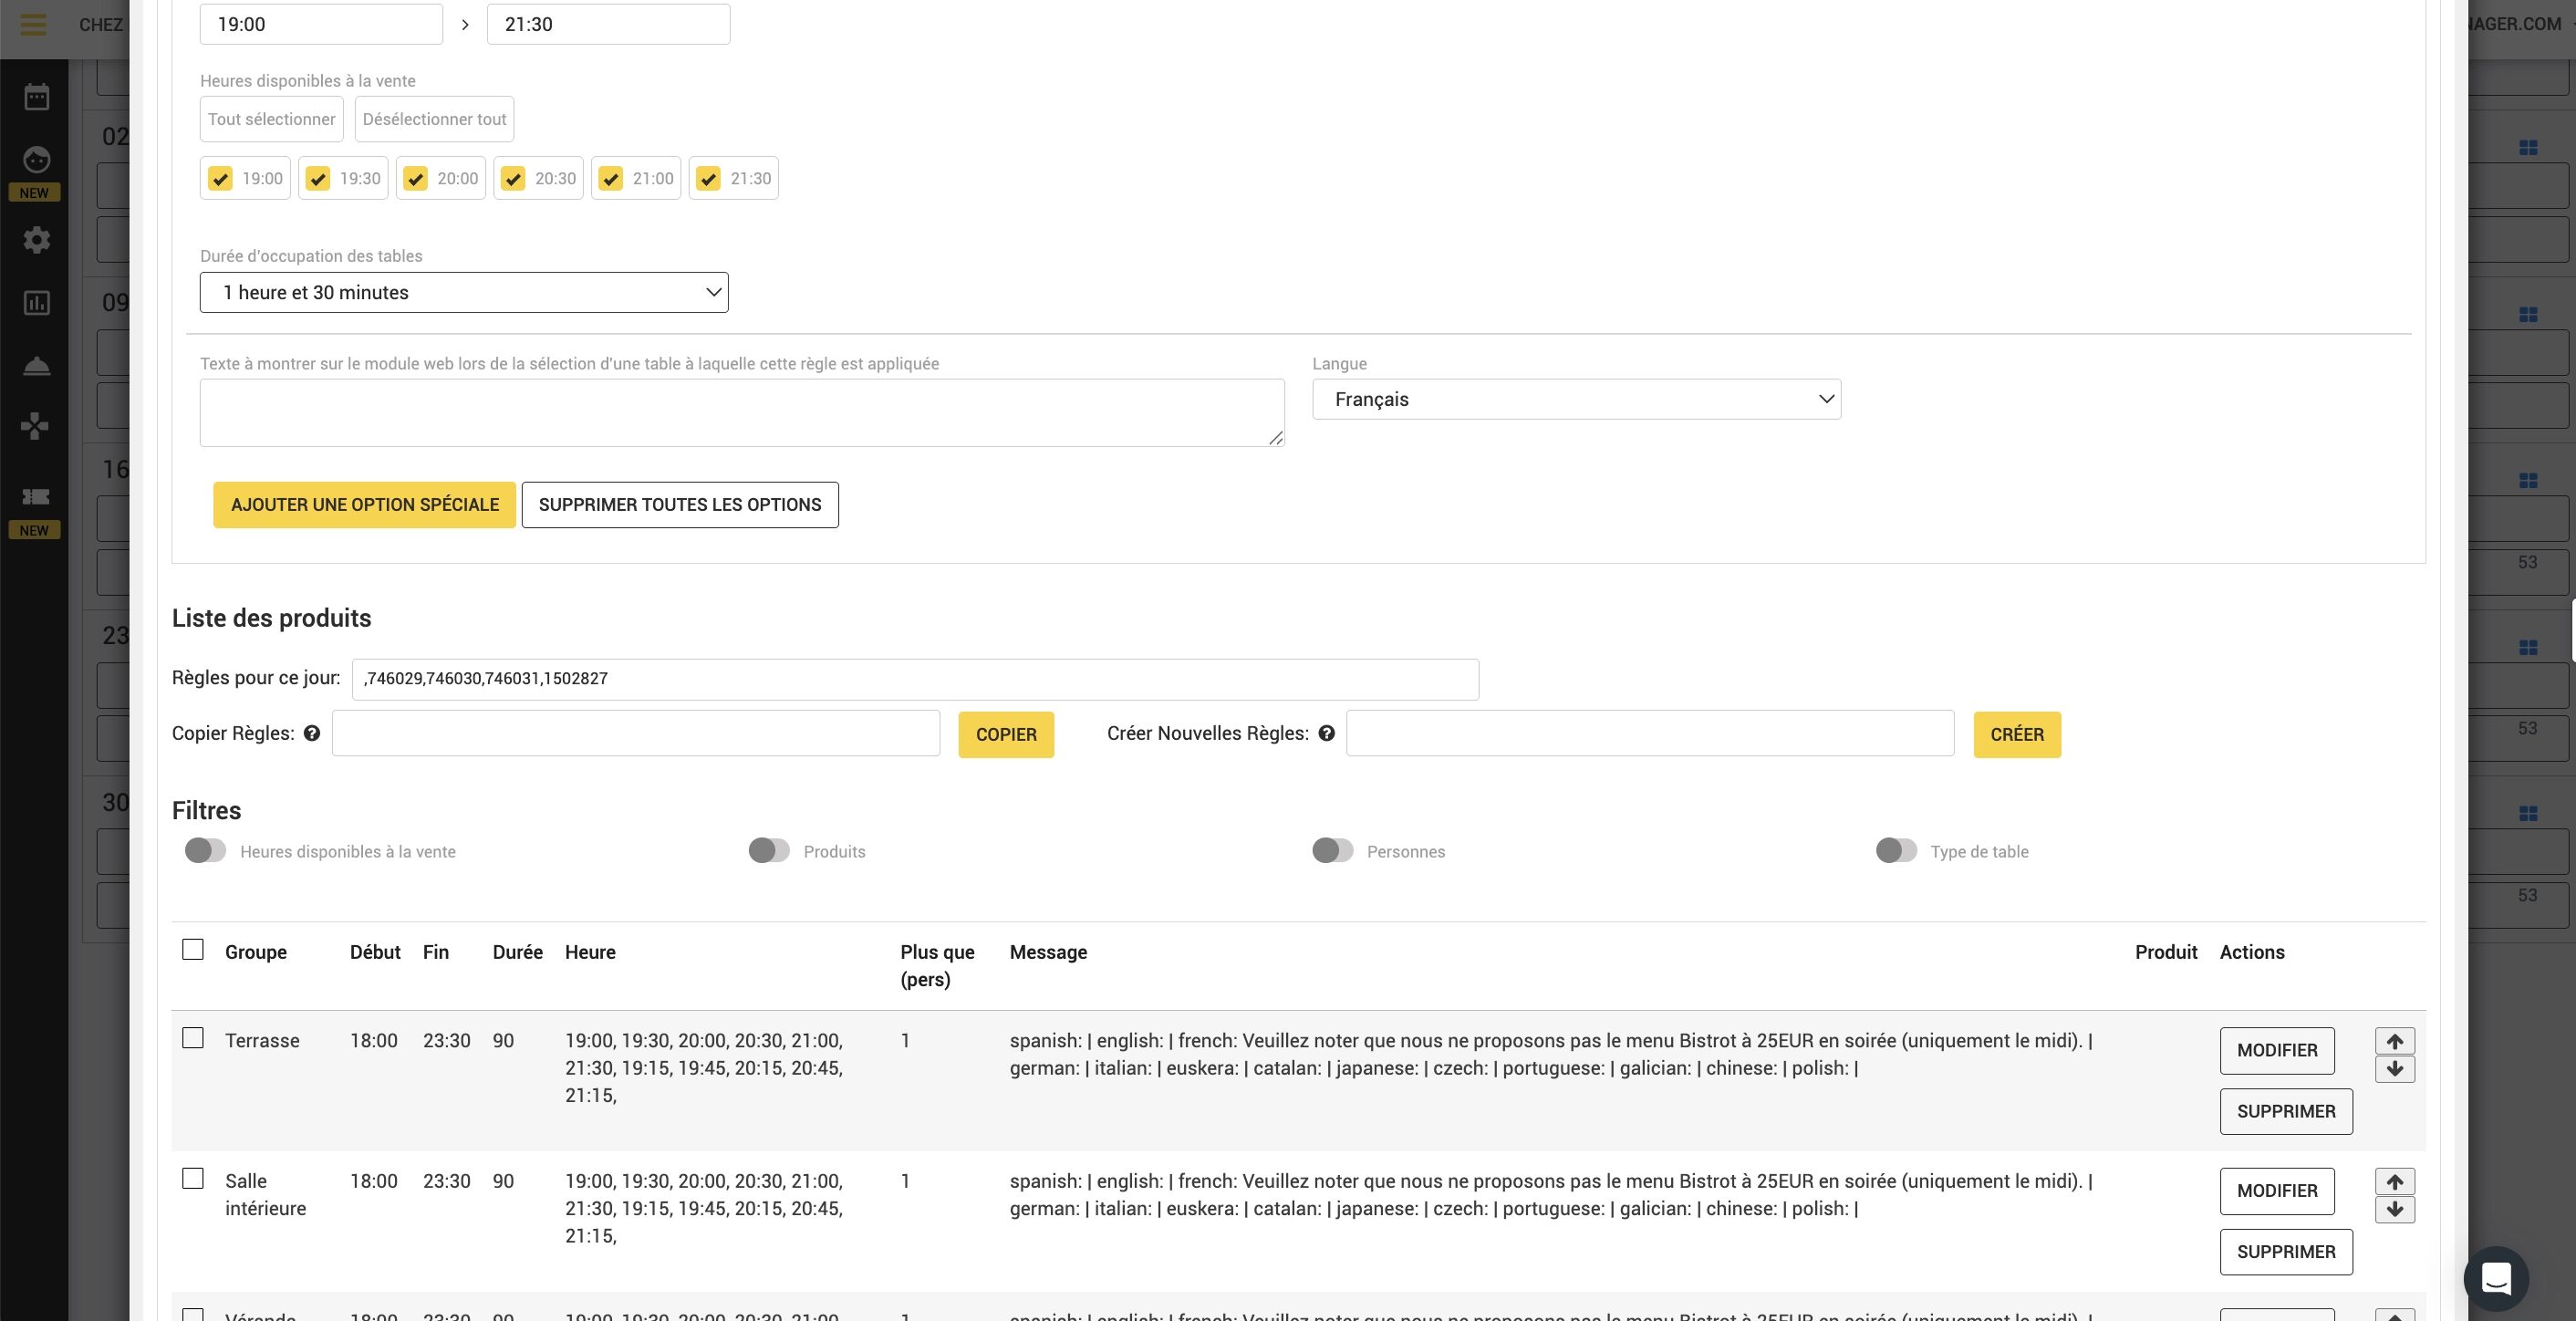Click the settings gear sidebar icon
Image resolution: width=2576 pixels, height=1321 pixels.
pyautogui.click(x=37, y=240)
